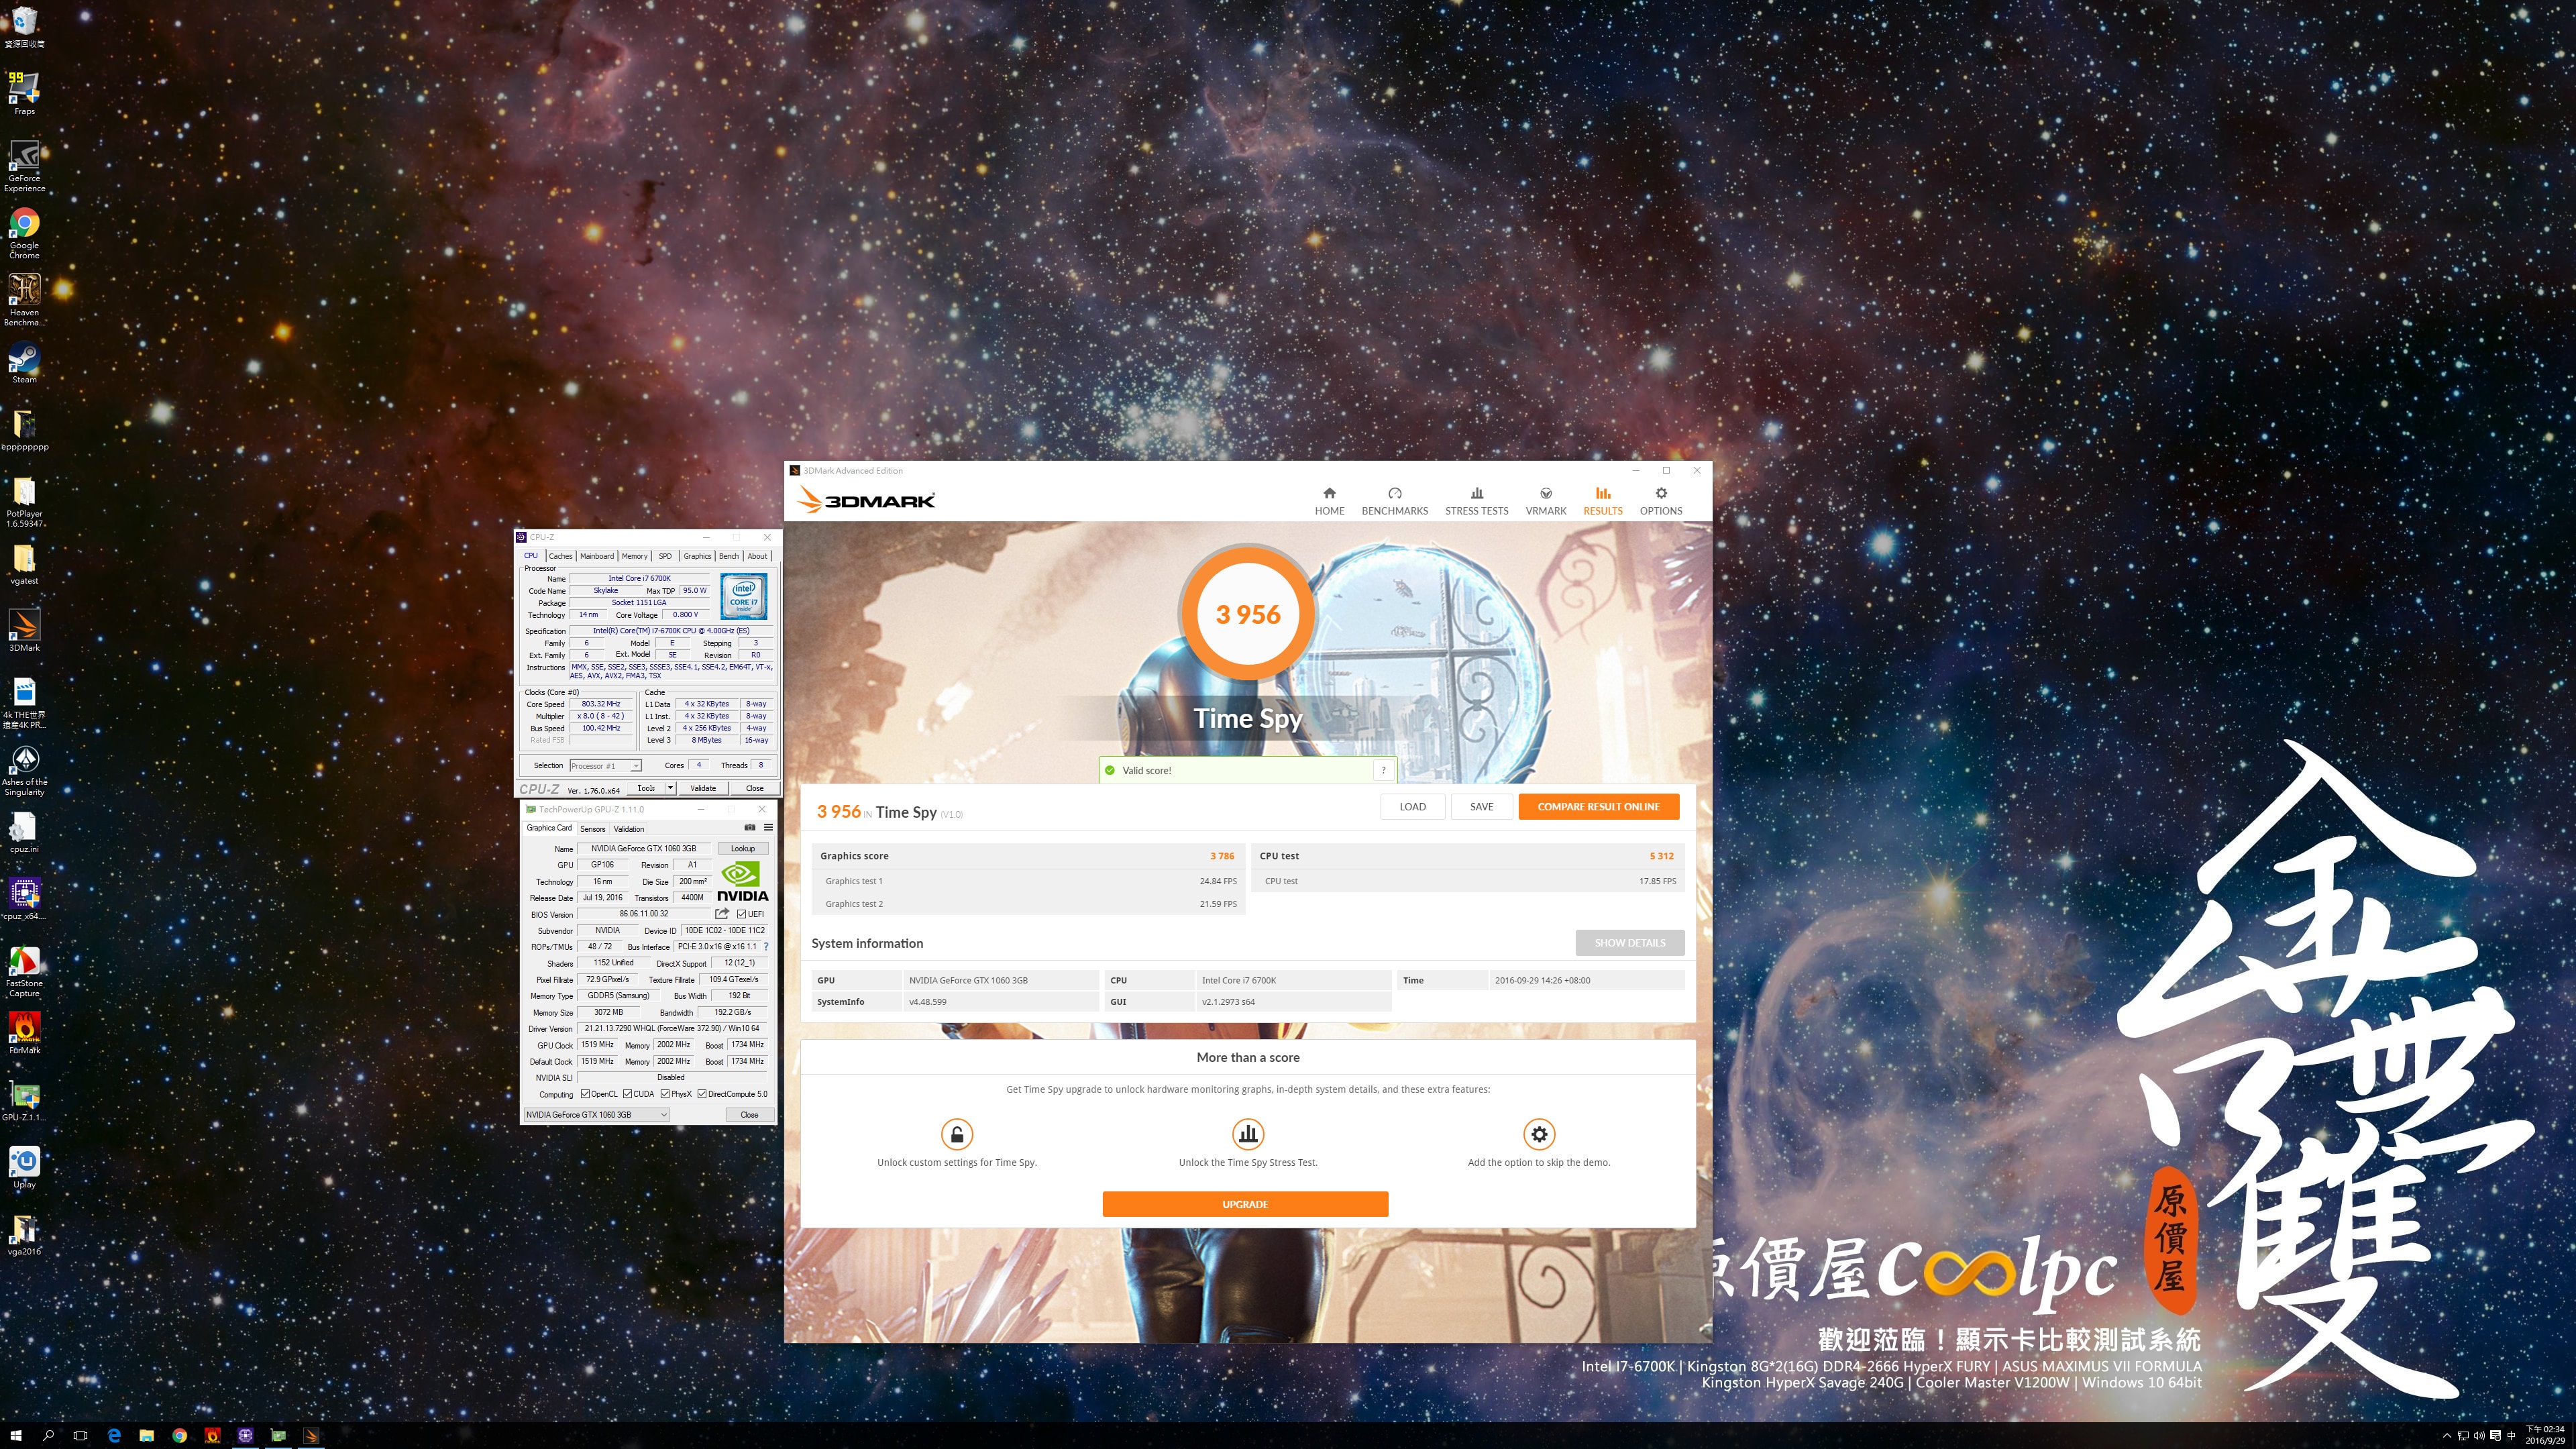2576x1449 pixels.
Task: Switch to the Caches tab in CPU-Z
Action: click(560, 556)
